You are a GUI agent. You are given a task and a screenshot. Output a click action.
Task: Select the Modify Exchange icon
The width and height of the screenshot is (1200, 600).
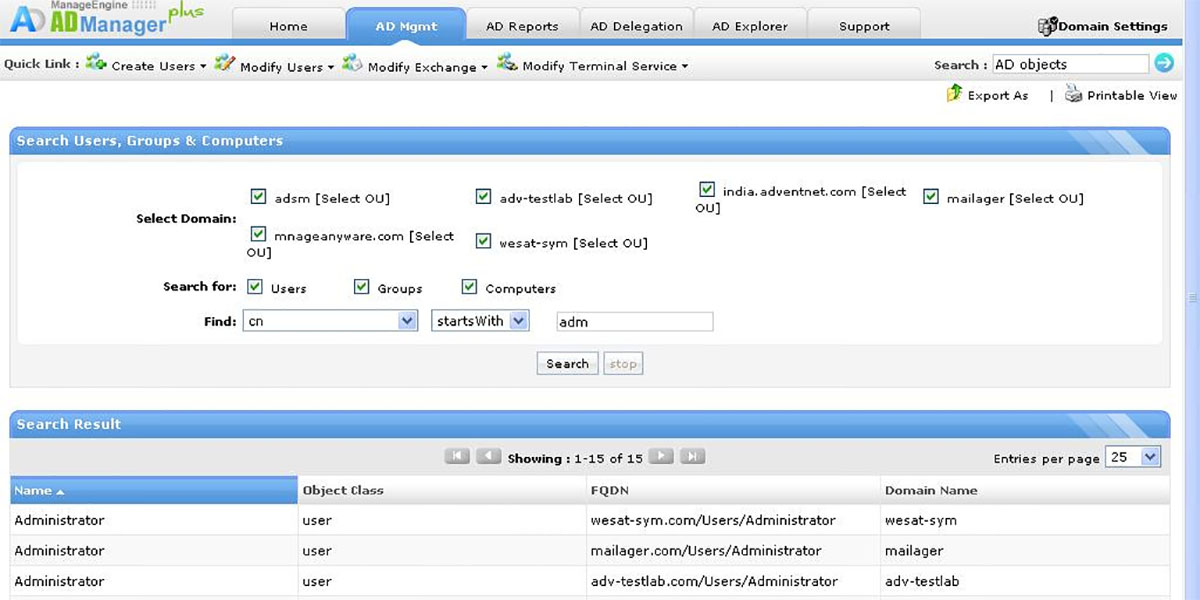(352, 64)
